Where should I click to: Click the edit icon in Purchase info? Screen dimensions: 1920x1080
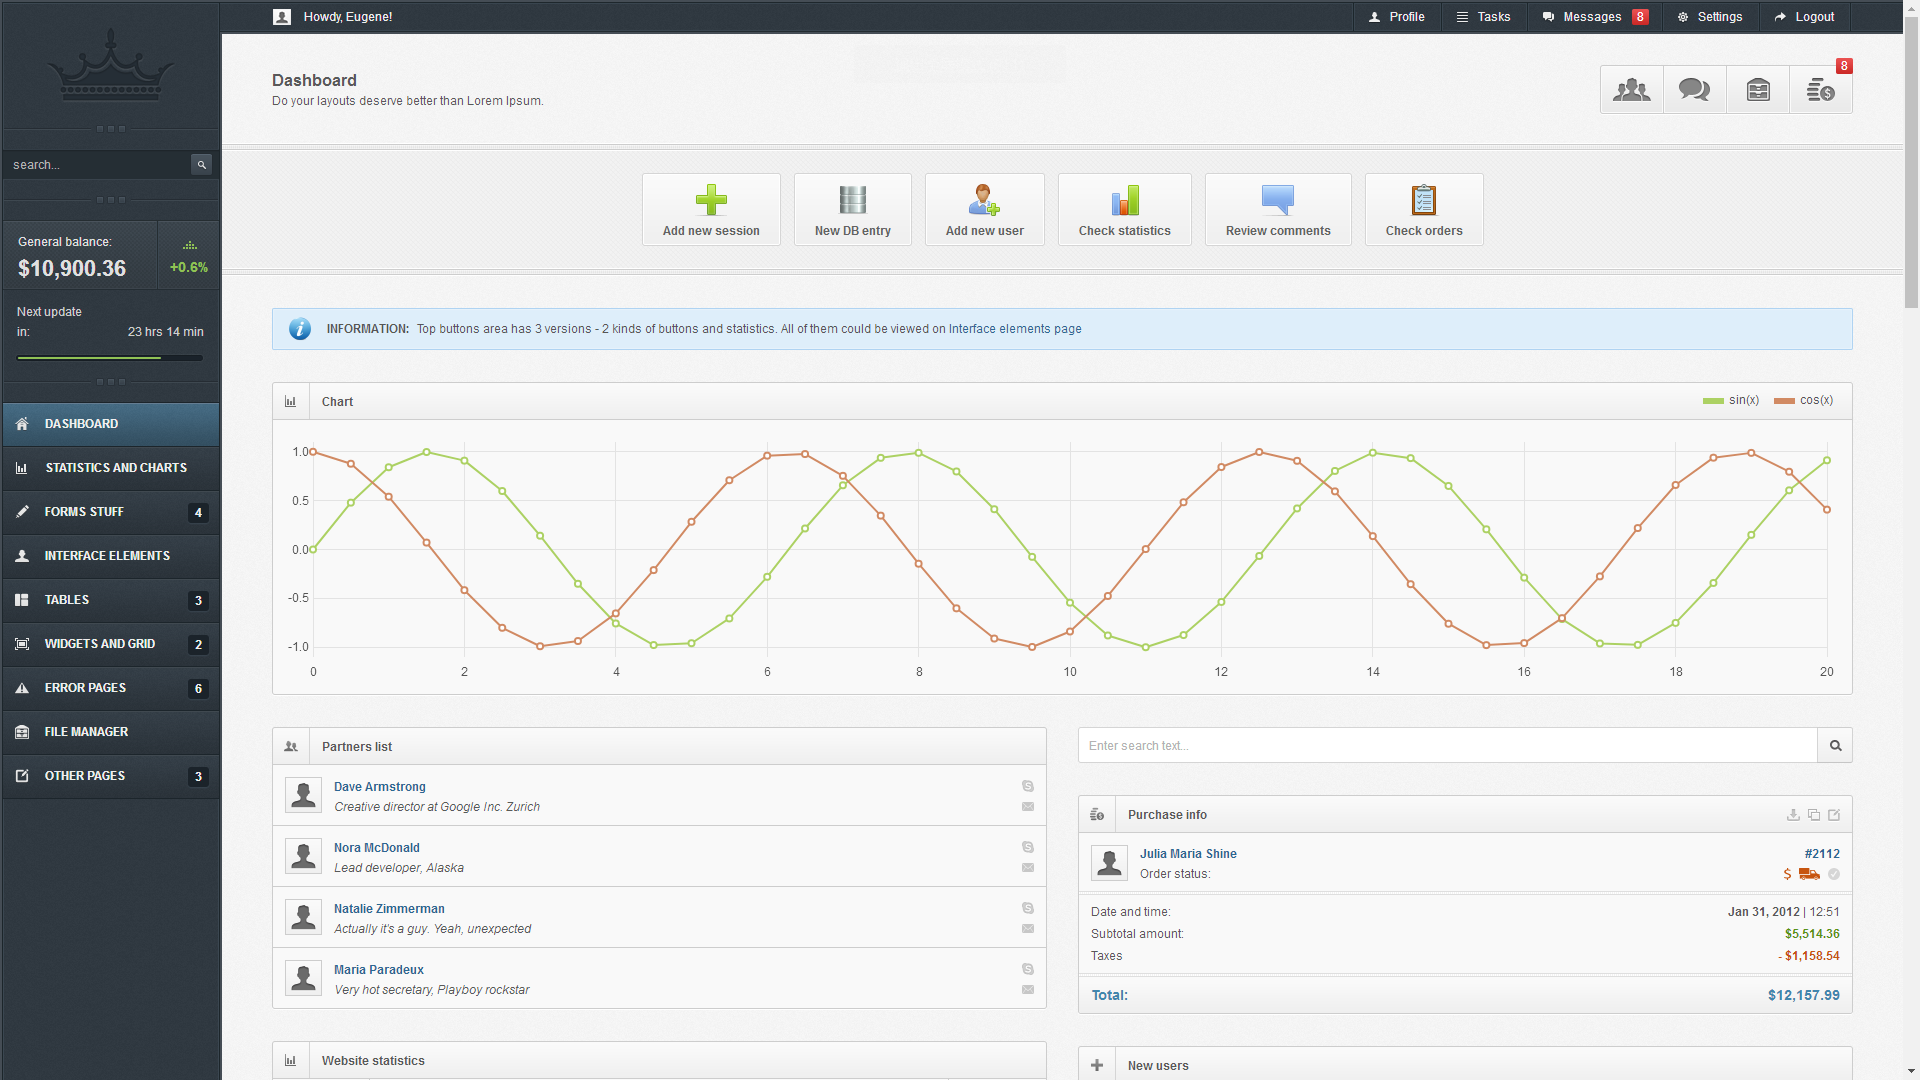[x=1834, y=815]
